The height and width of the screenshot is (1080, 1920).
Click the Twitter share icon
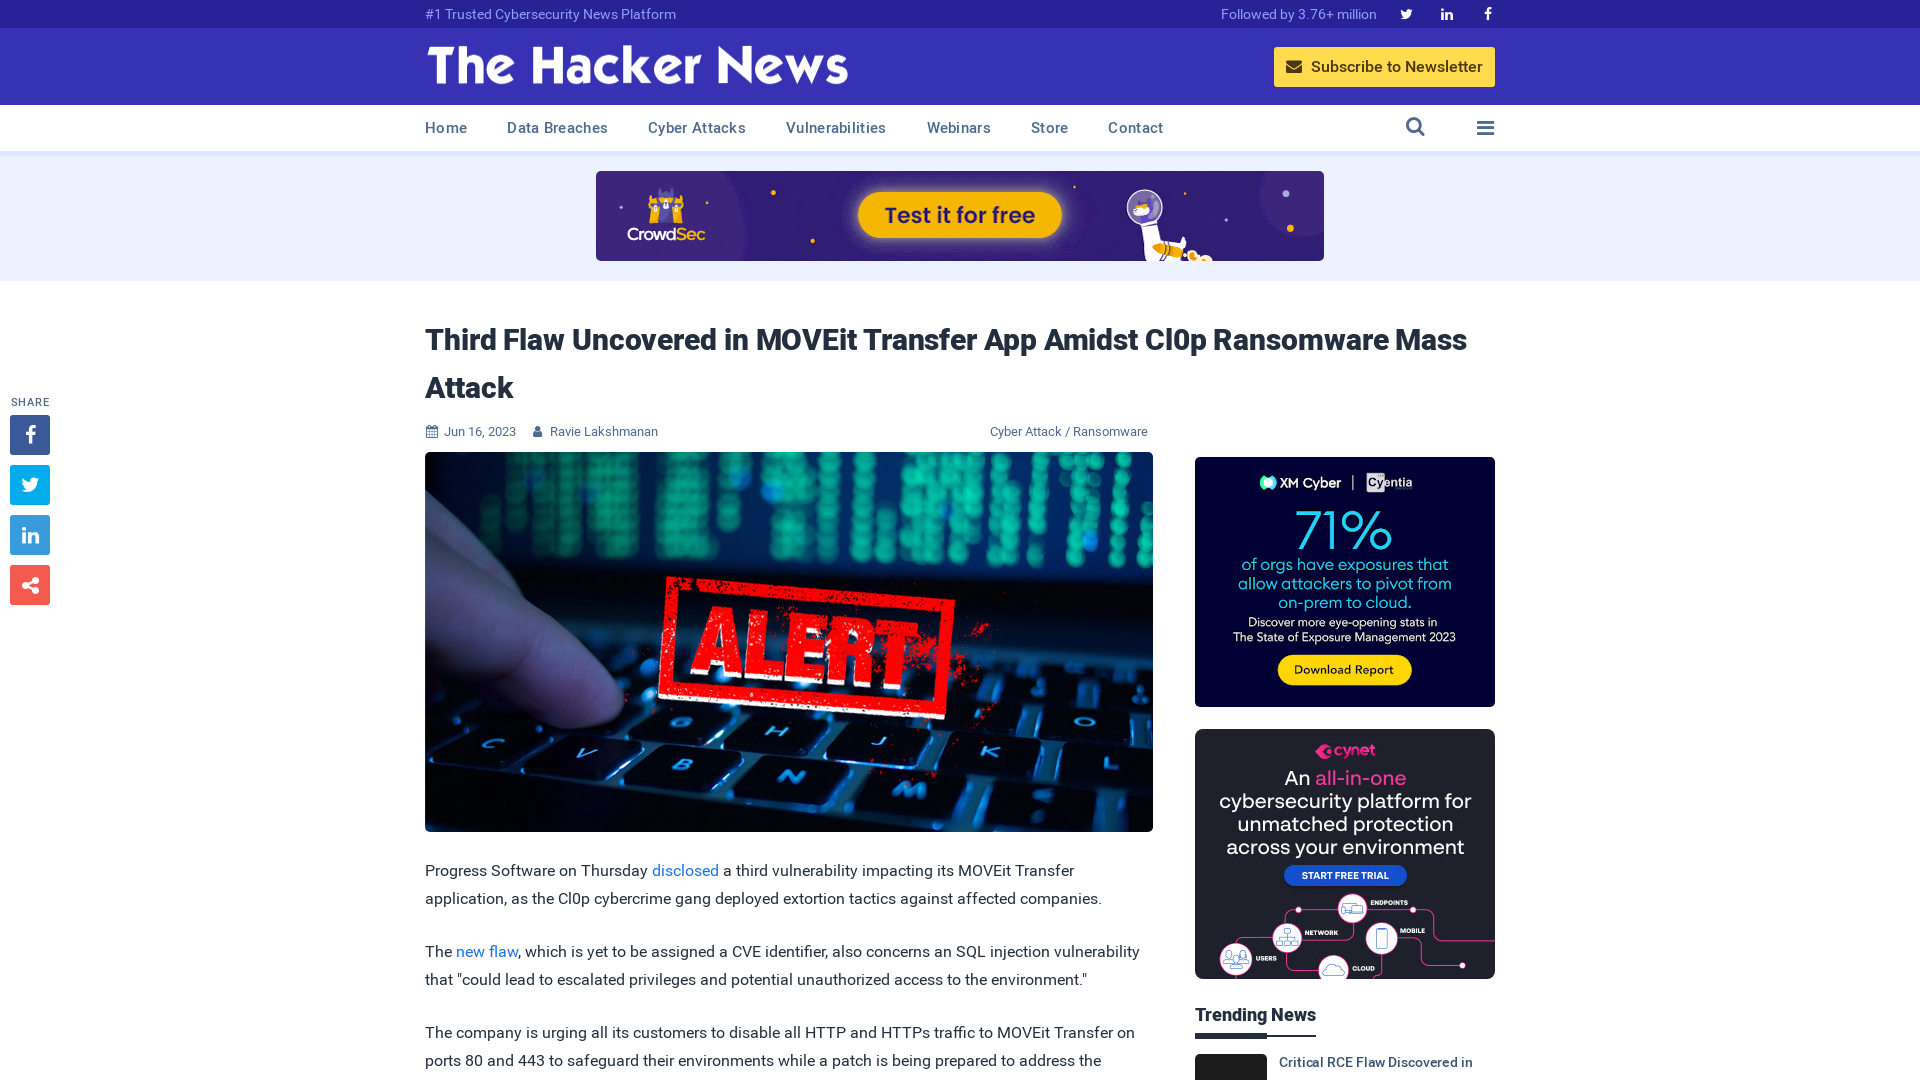(x=29, y=484)
